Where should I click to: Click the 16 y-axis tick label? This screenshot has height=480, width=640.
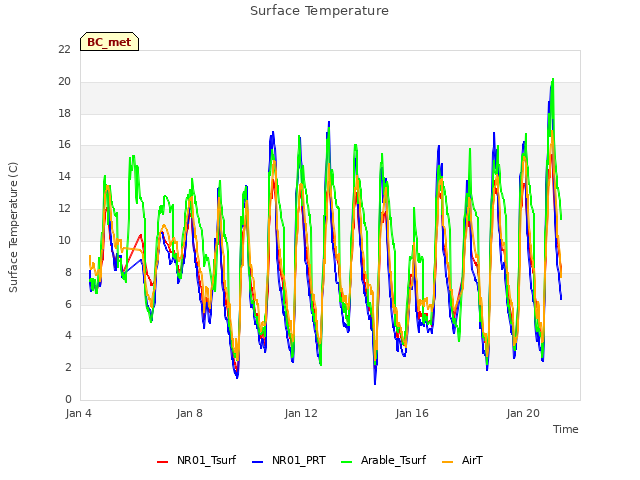click(64, 144)
